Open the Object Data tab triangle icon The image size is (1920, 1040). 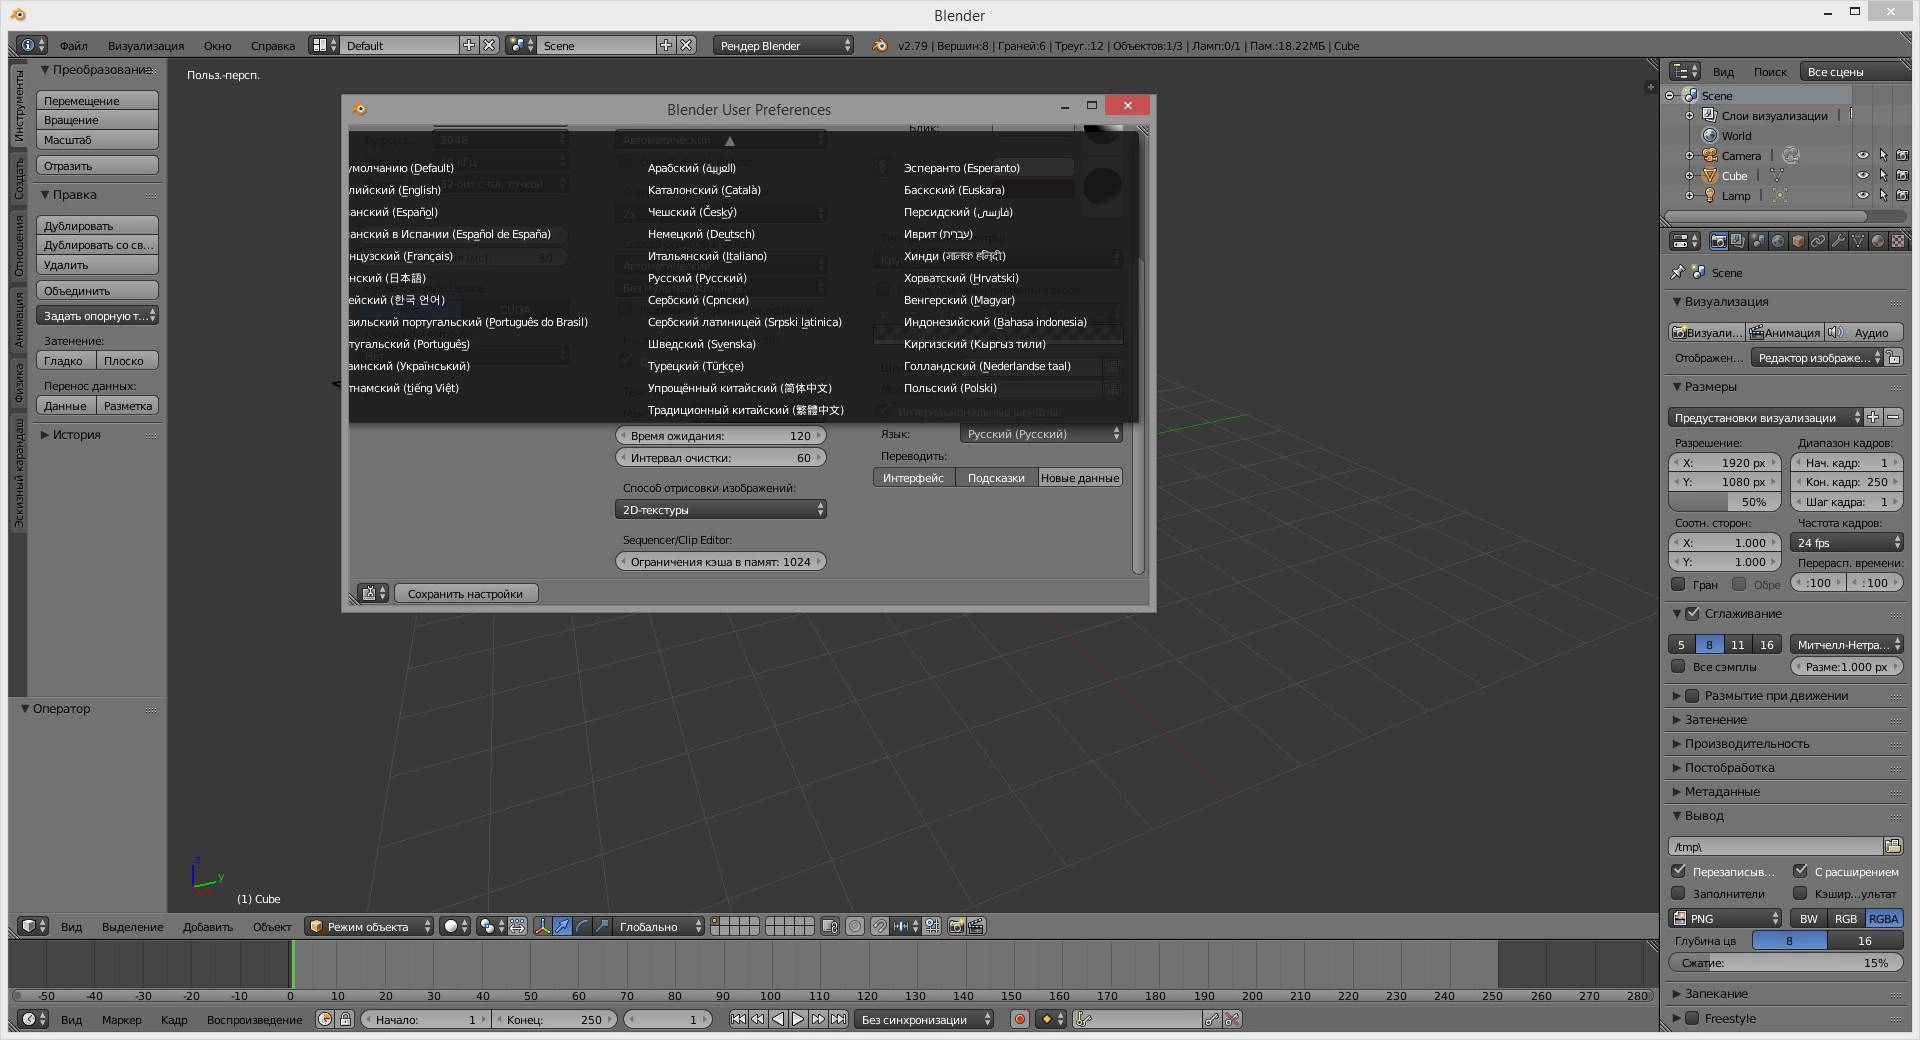tap(1858, 241)
